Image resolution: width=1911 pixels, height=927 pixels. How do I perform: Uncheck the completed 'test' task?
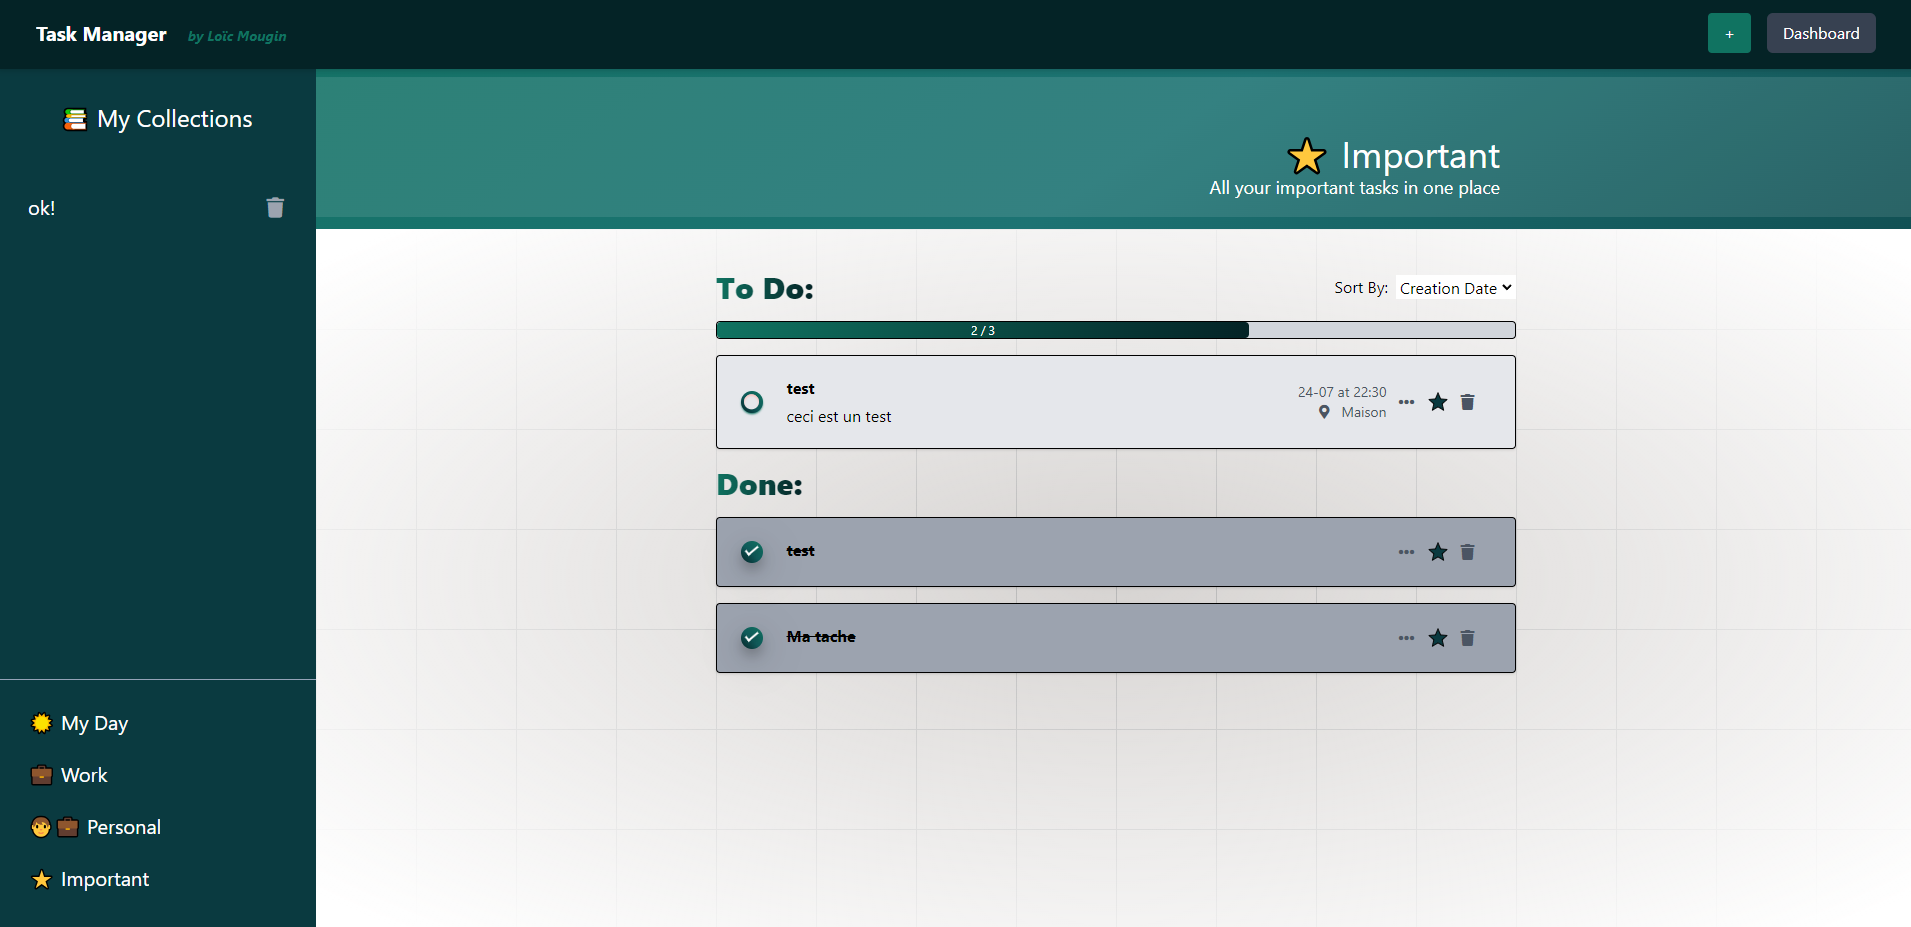pyautogui.click(x=752, y=552)
